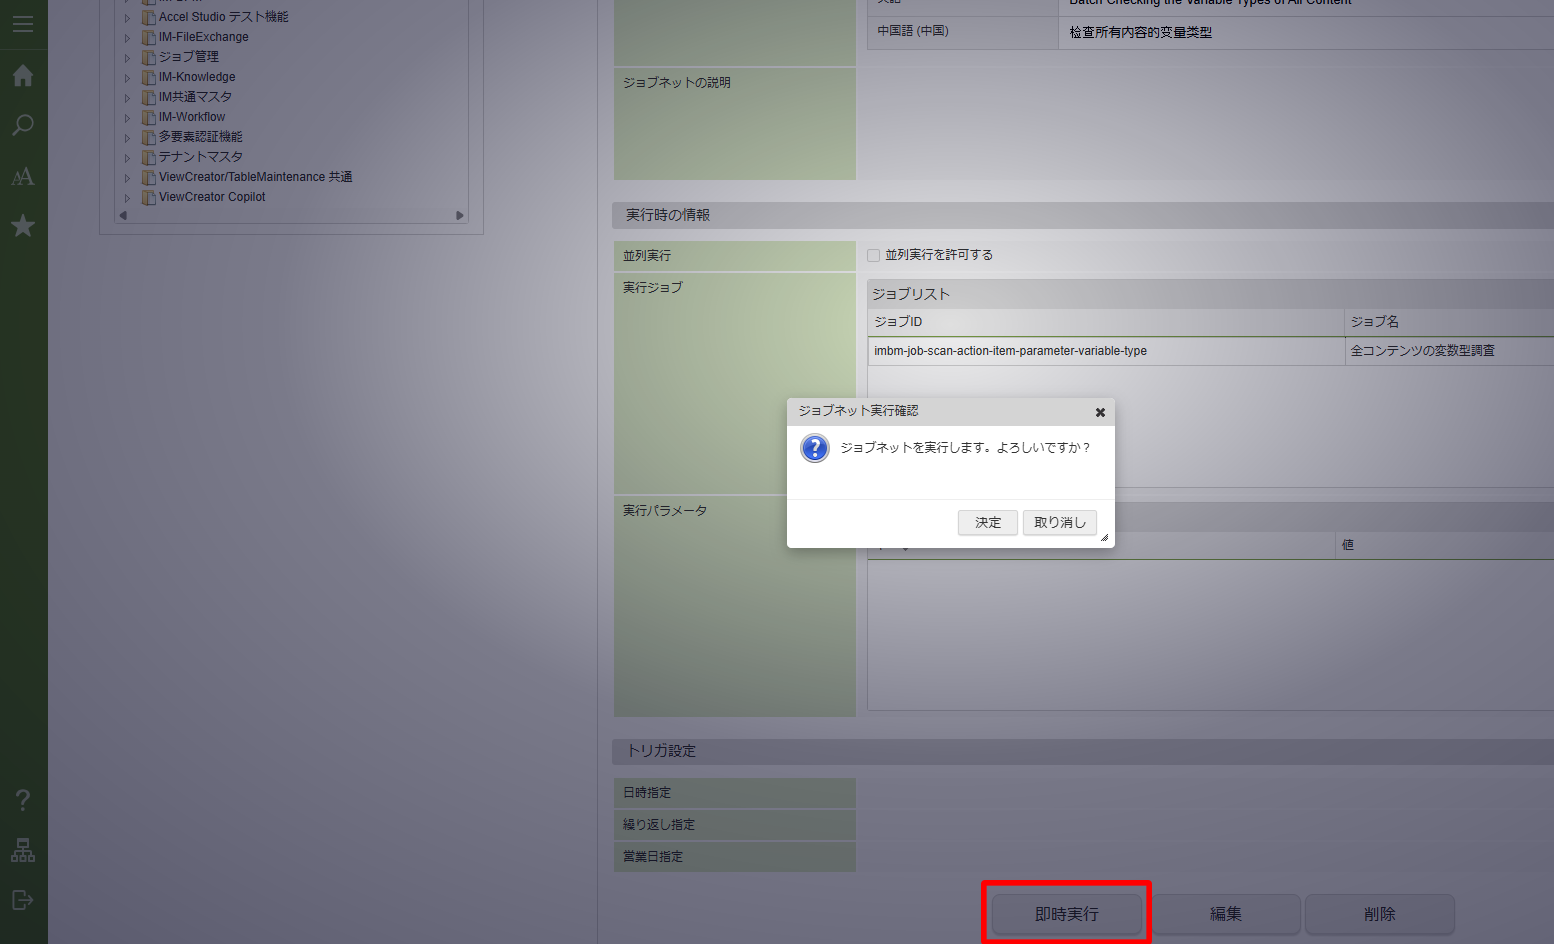The image size is (1554, 944).
Task: Click the font size AA icon
Action: (x=23, y=177)
